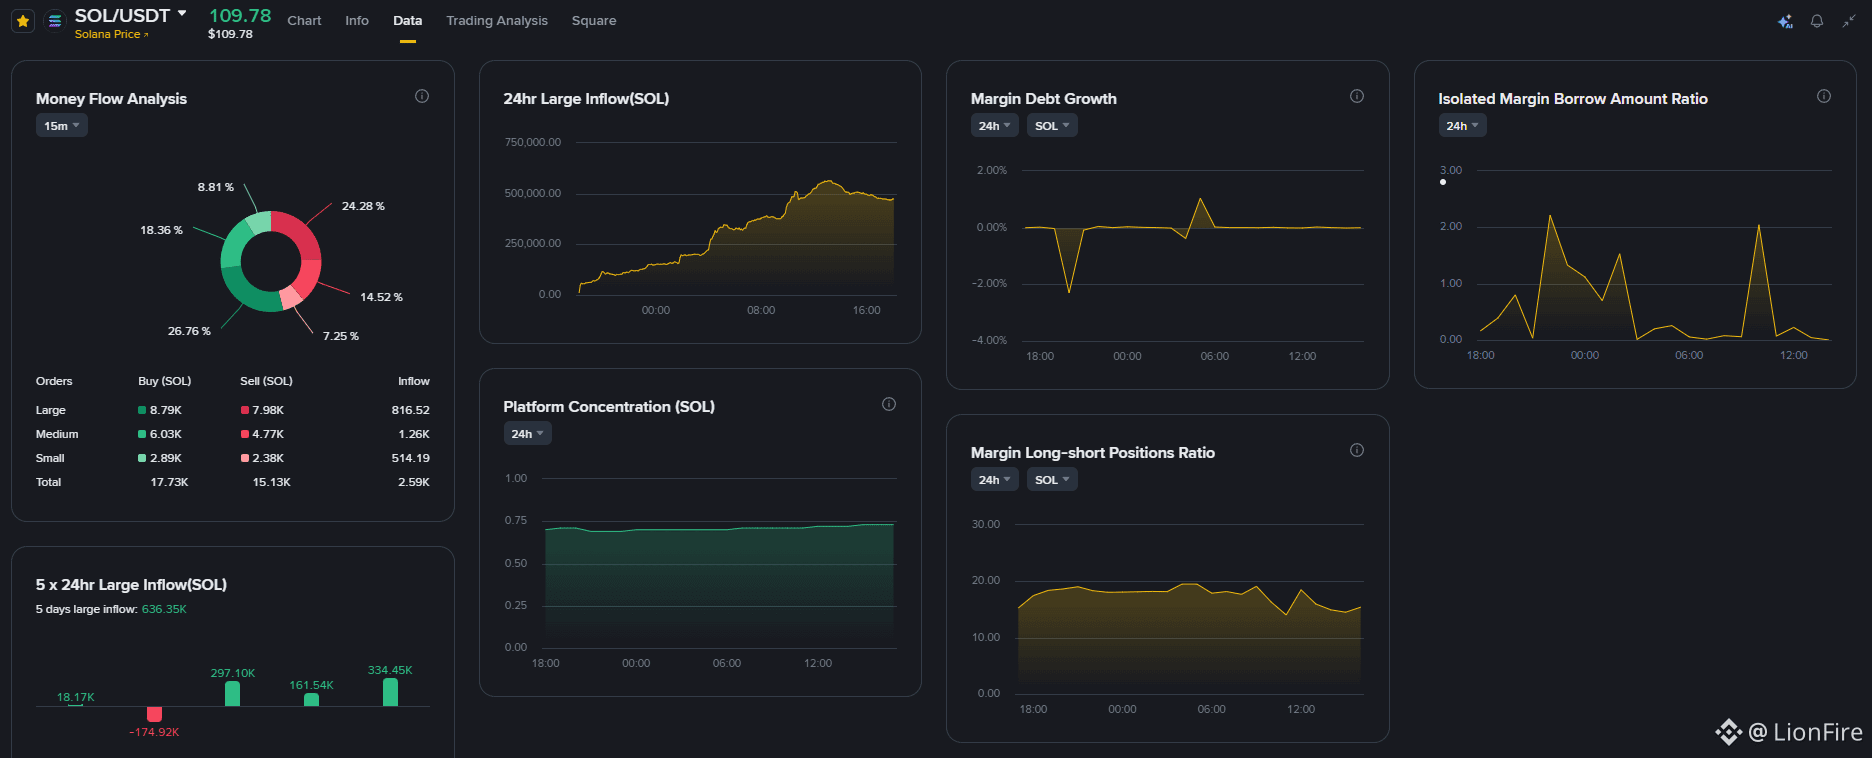Click the 334.45K green inflow bar
Viewport: 1872px width, 758px height.
pyautogui.click(x=390, y=692)
